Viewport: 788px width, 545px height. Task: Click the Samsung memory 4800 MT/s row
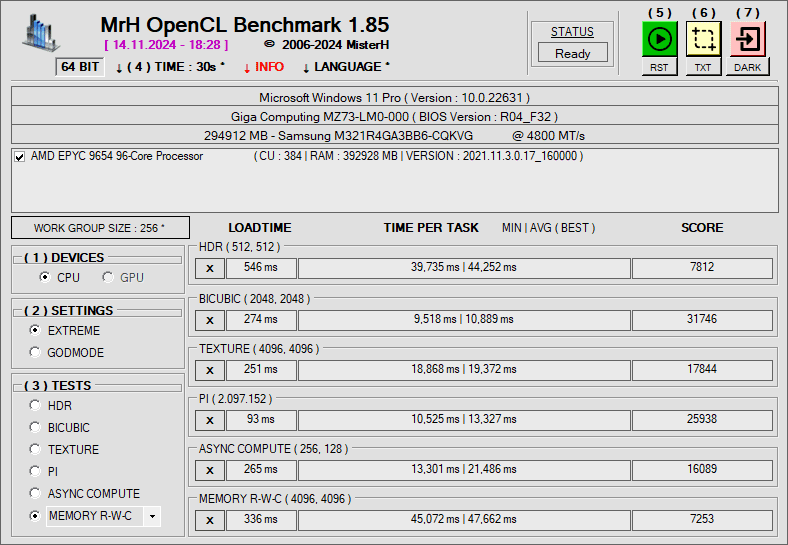pos(395,135)
